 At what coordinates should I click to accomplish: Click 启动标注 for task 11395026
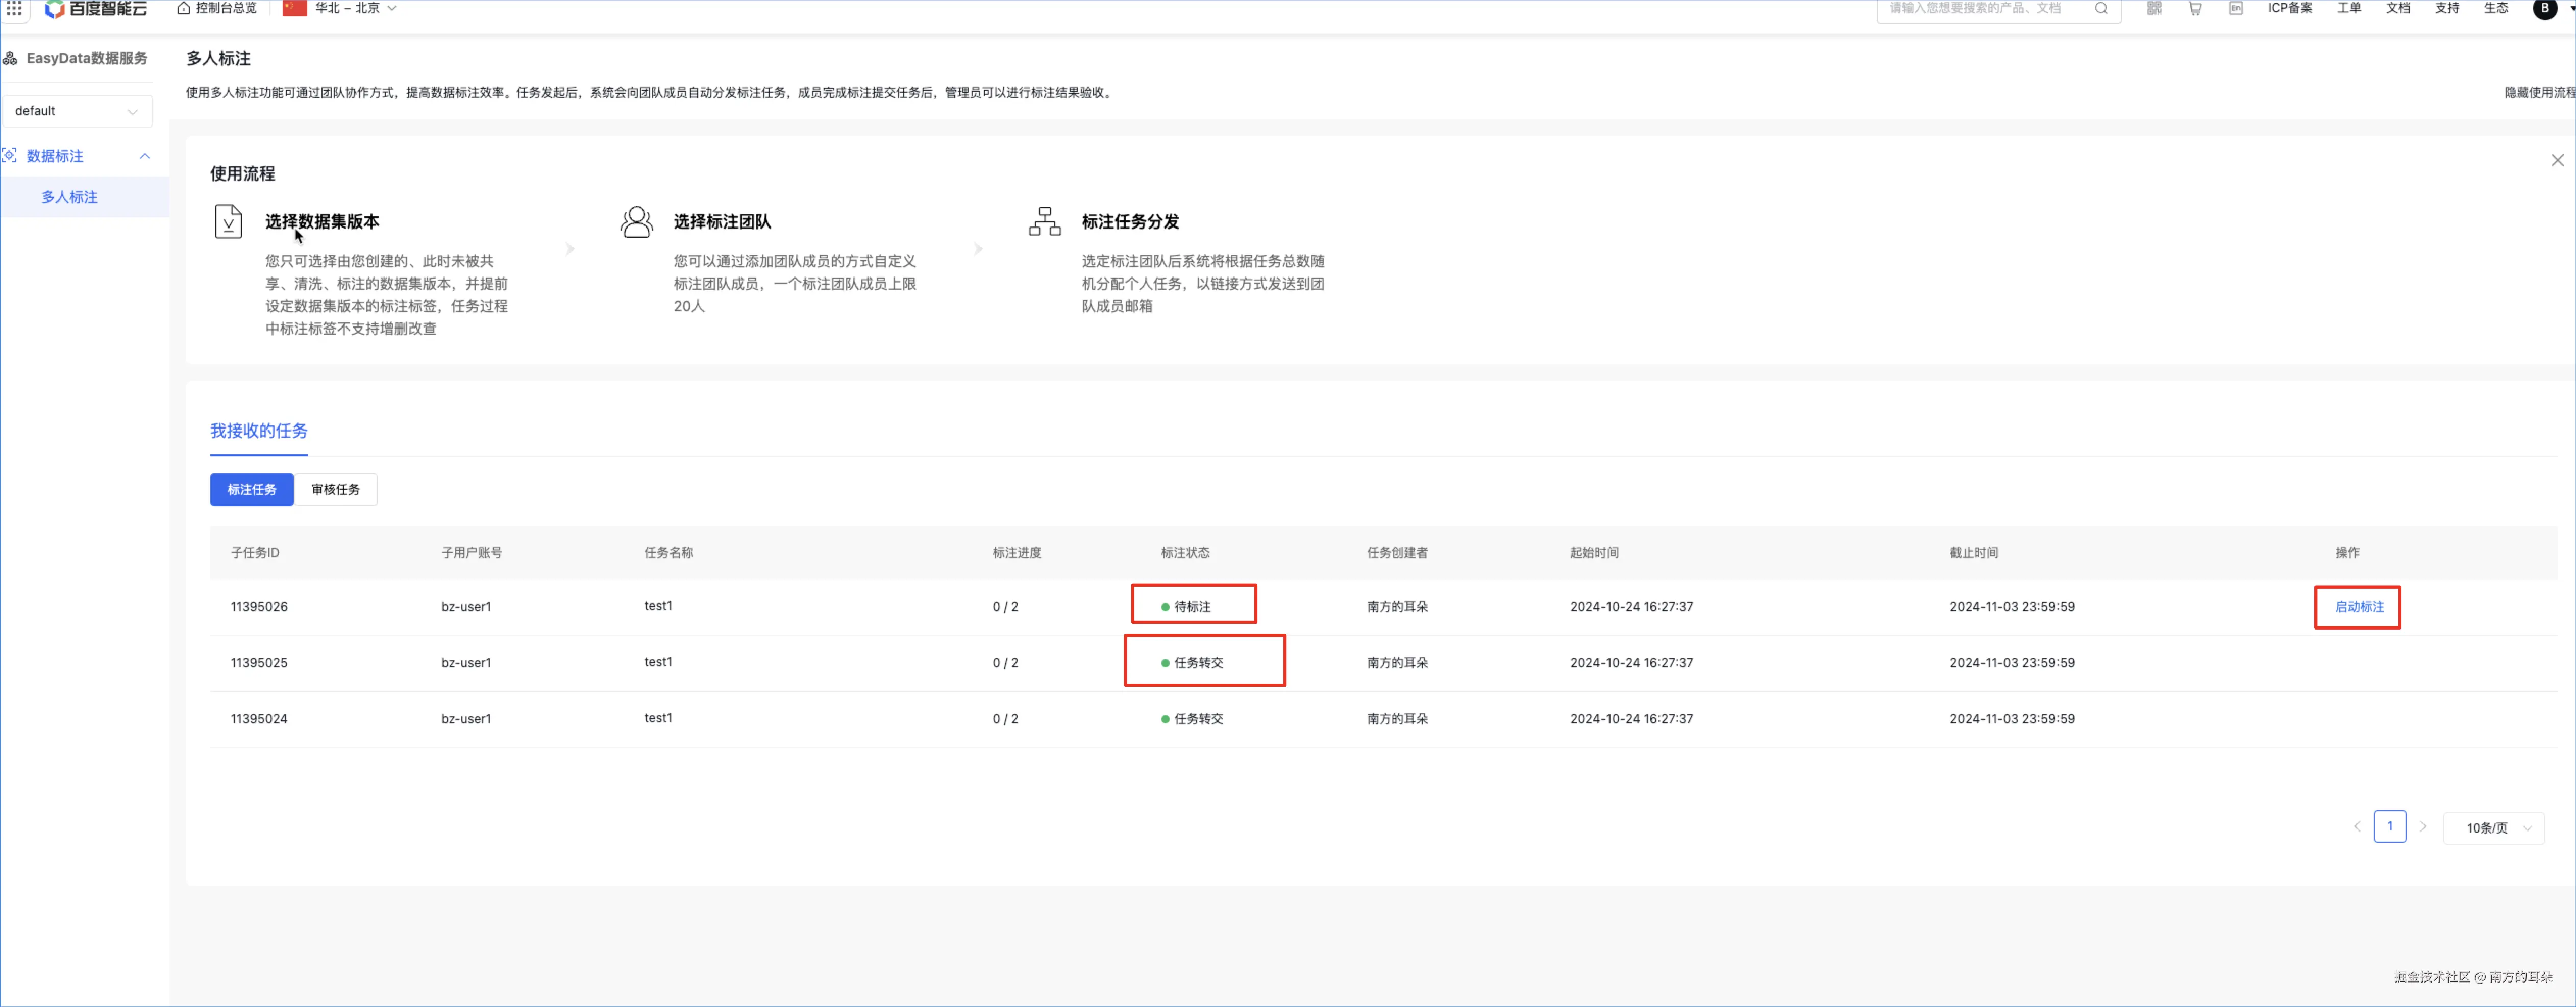click(x=2359, y=607)
